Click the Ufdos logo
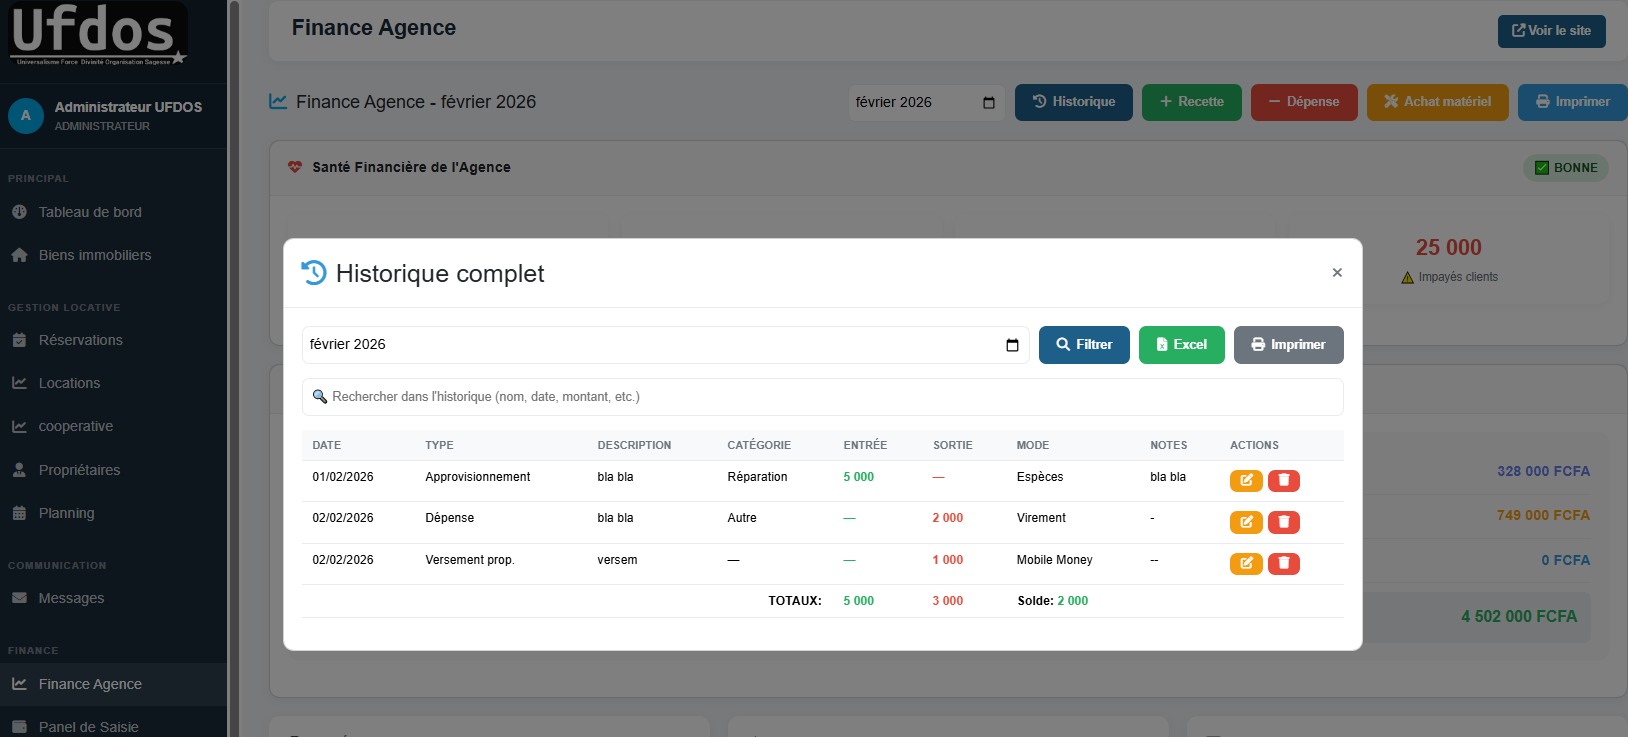 coord(97,34)
